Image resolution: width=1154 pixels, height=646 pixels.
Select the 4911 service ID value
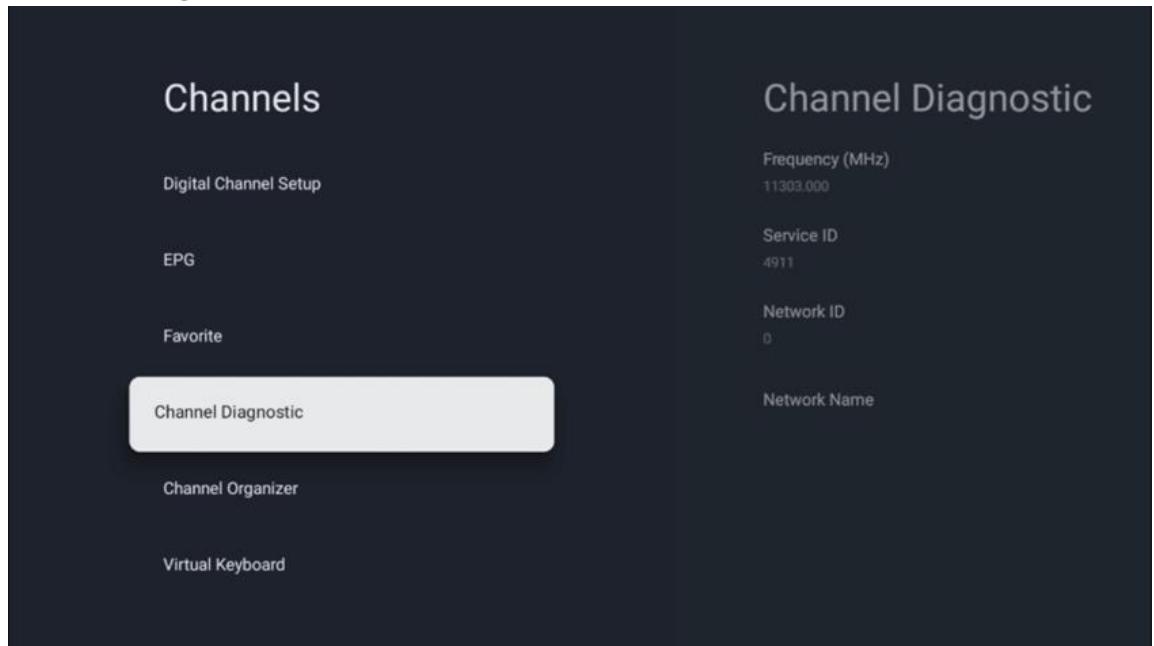point(775,262)
